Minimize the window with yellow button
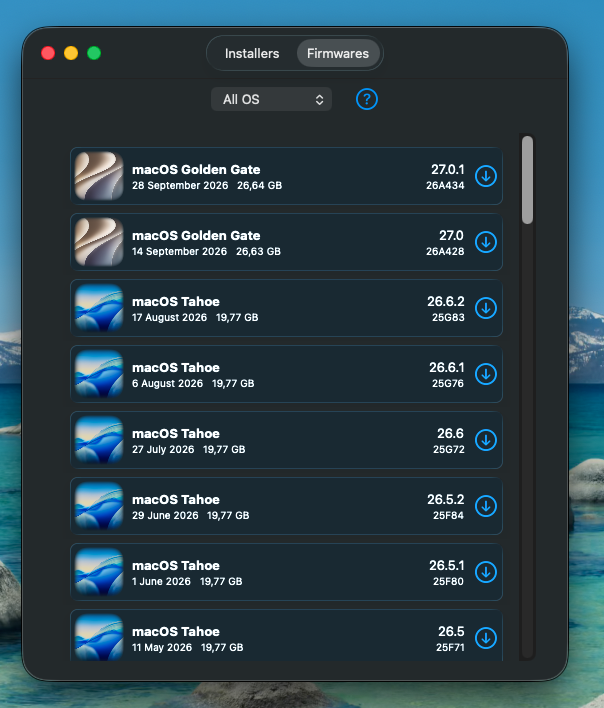The height and width of the screenshot is (708, 604). 71,53
